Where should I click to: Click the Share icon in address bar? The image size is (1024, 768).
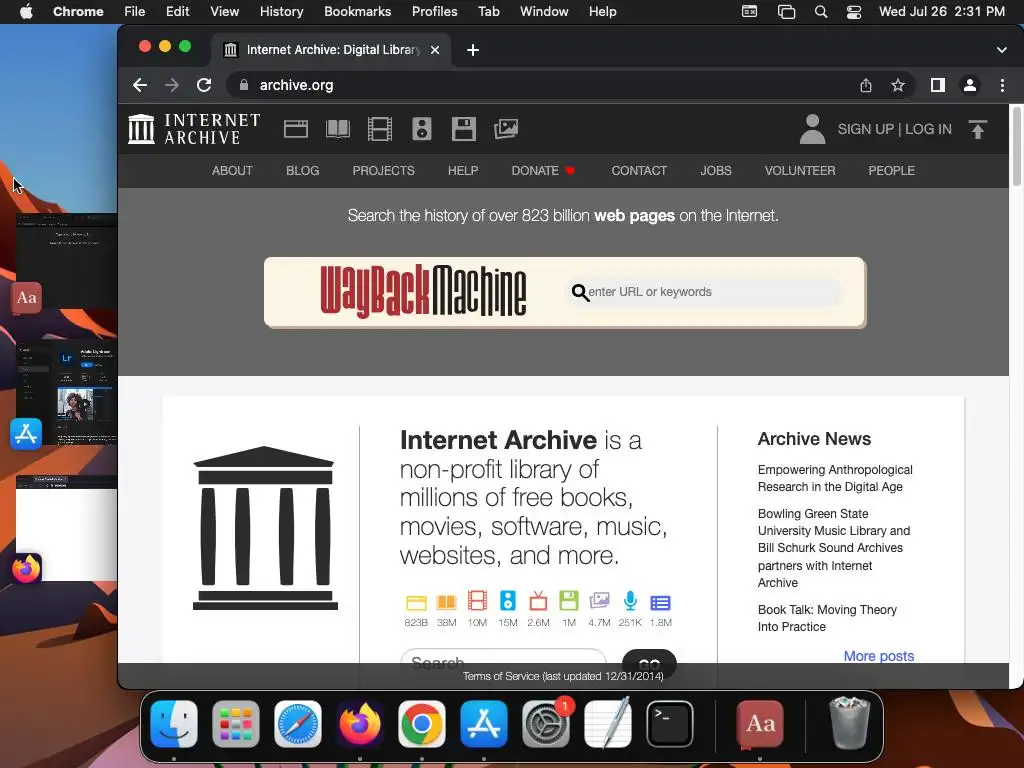pyautogui.click(x=866, y=85)
